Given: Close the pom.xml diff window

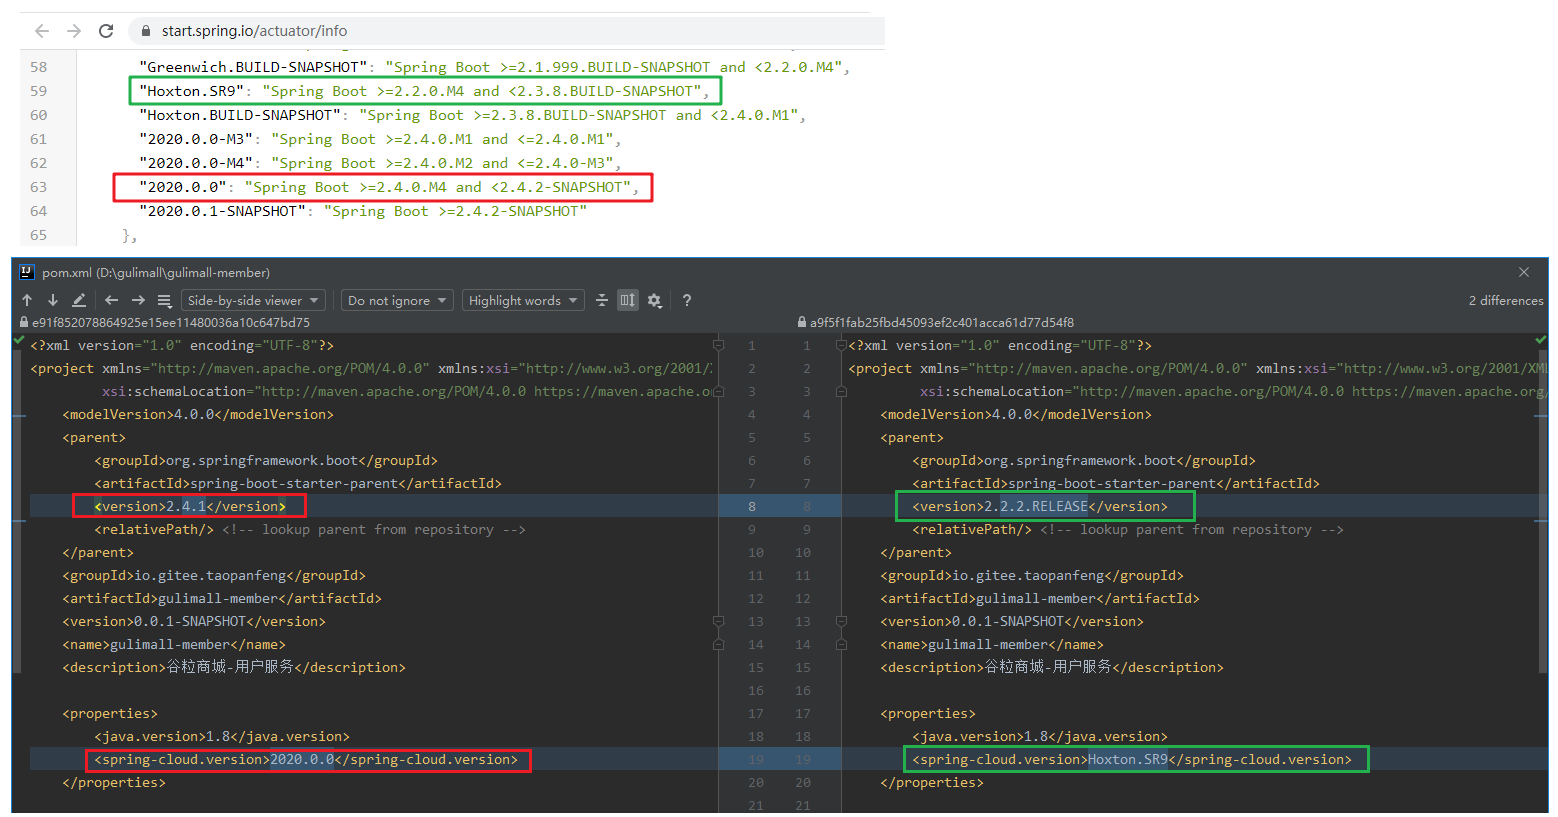Looking at the screenshot, I should pos(1524,272).
